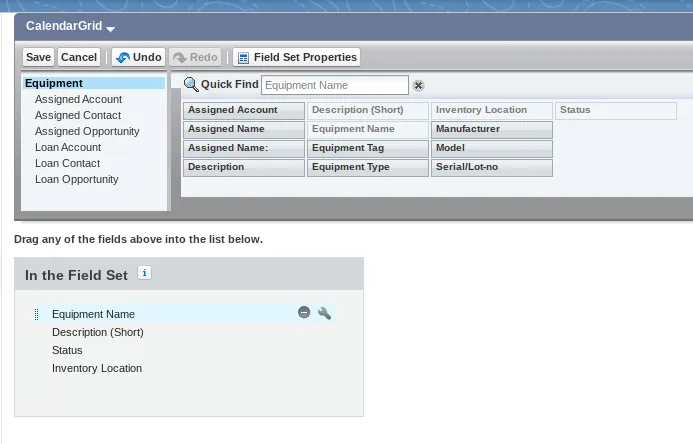This screenshot has width=693, height=444.
Task: Select Equipment Name in the field set
Action: point(93,314)
